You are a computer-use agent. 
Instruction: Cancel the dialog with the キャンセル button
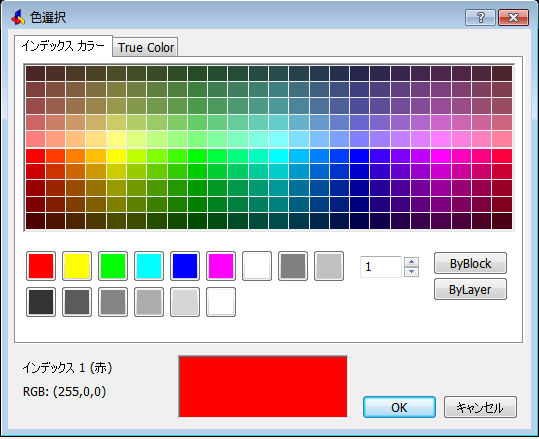click(x=480, y=407)
